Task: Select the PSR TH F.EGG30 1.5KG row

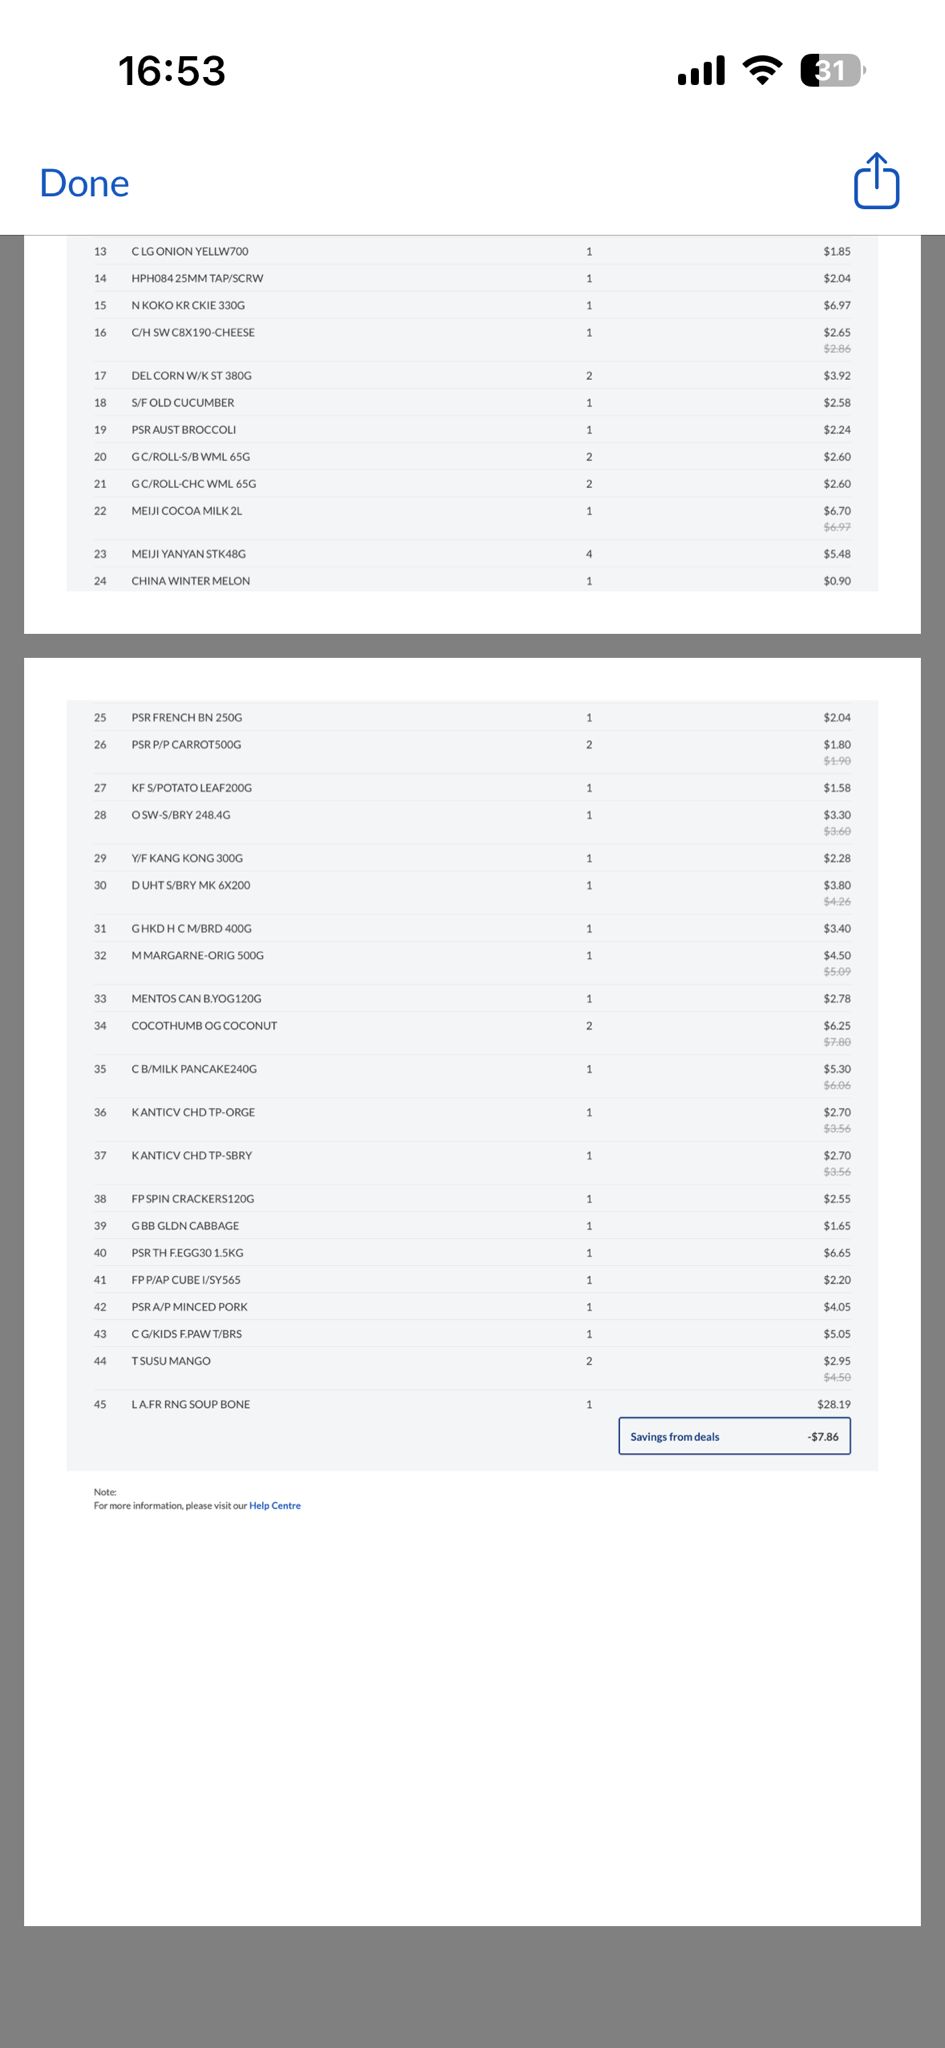Action: point(472,1252)
